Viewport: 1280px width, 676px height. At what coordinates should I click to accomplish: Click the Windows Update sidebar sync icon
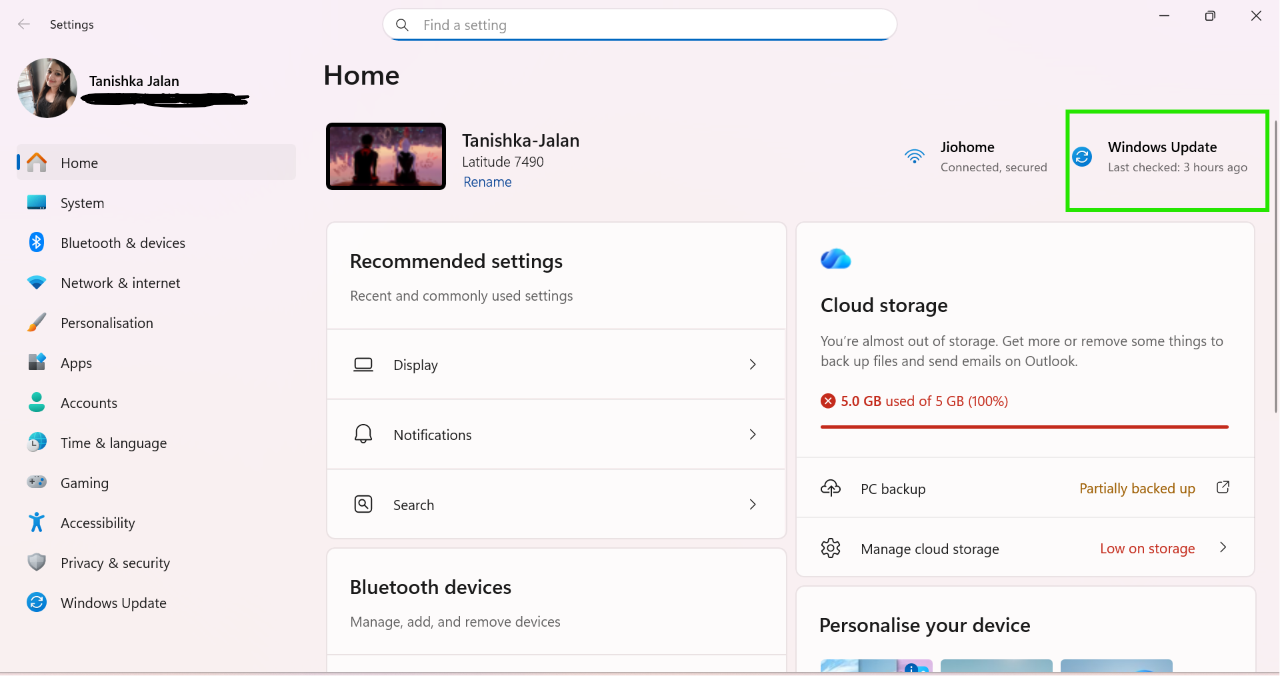(x=37, y=602)
